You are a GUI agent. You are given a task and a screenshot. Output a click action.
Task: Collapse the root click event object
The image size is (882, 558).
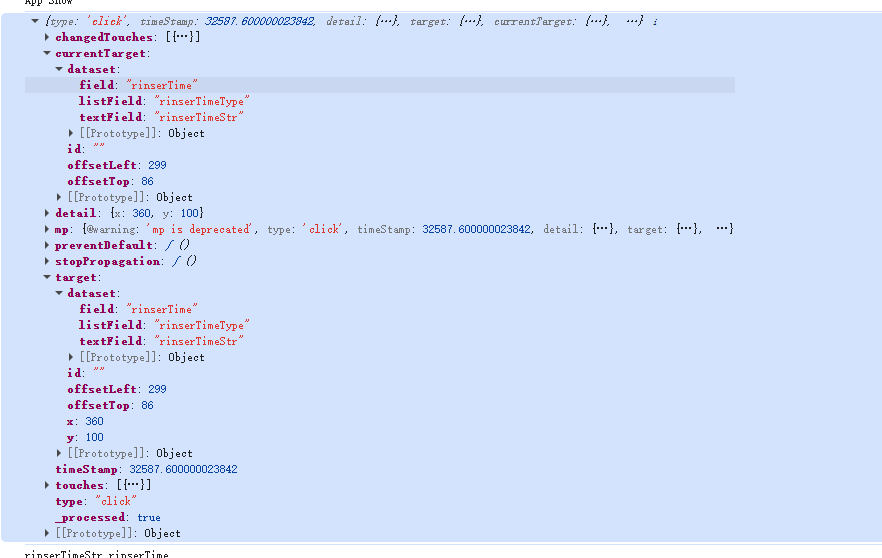[x=36, y=21]
